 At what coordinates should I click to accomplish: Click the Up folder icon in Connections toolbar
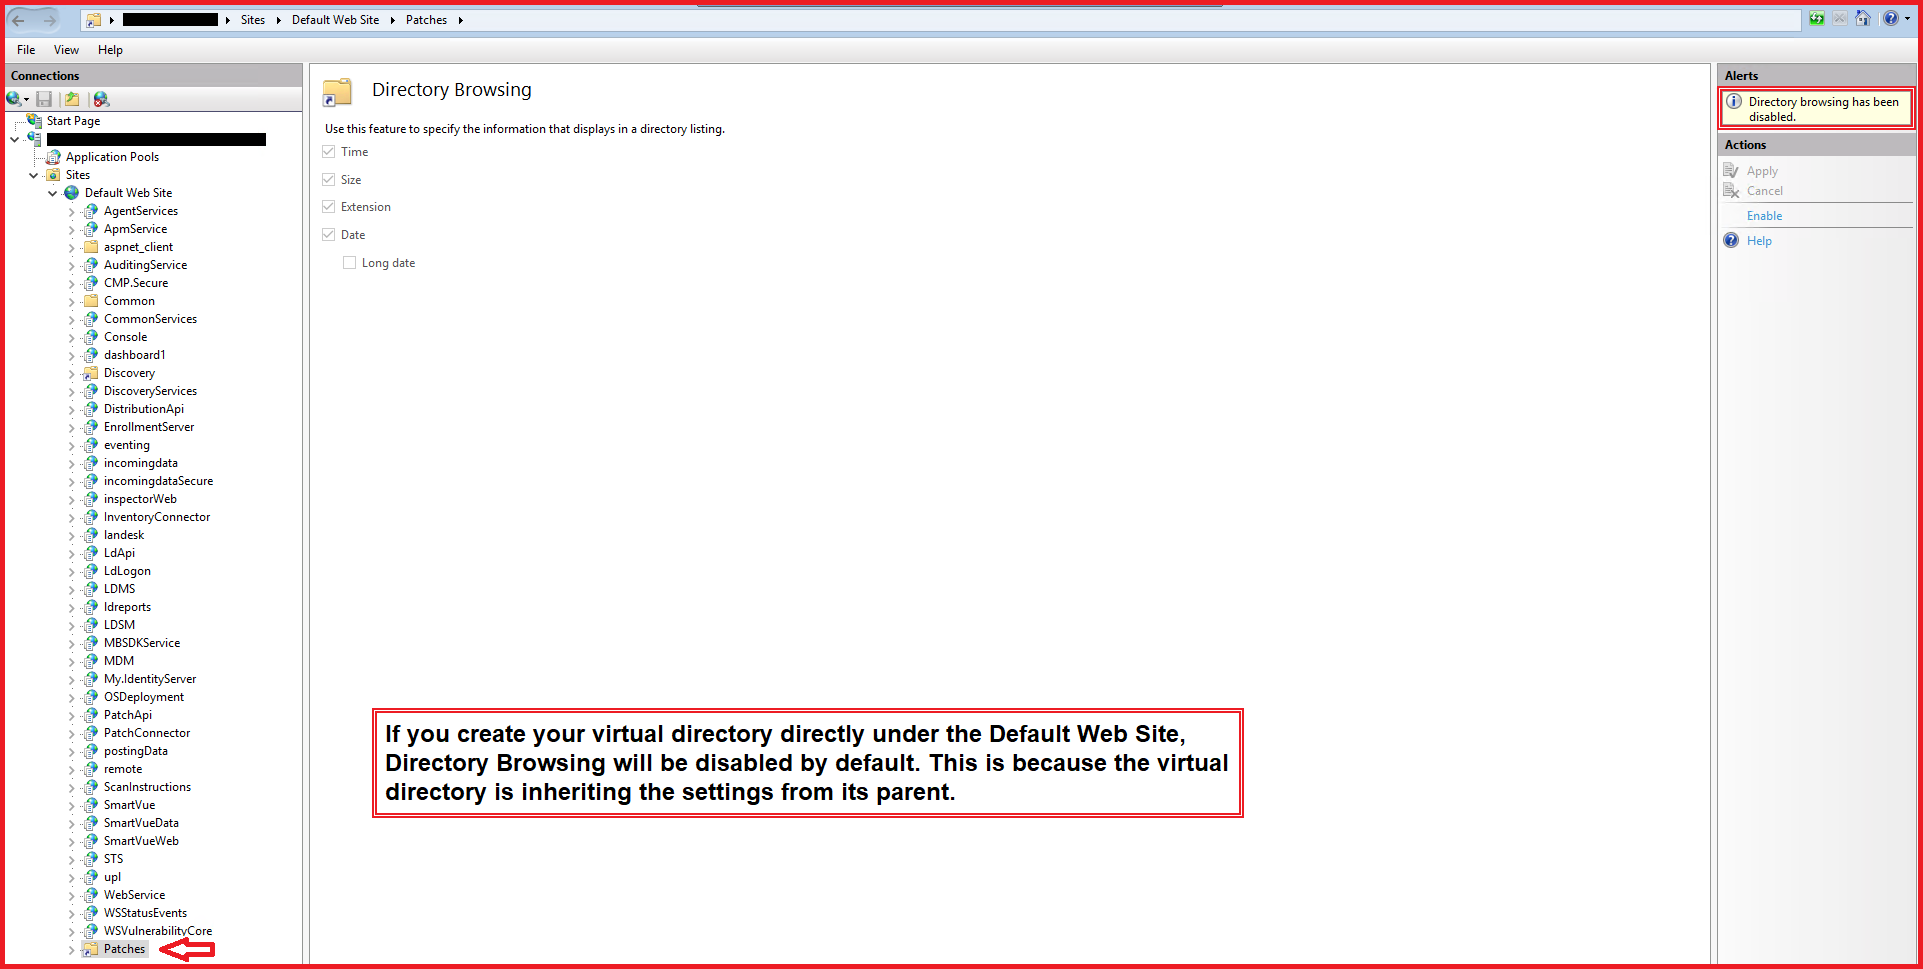72,99
